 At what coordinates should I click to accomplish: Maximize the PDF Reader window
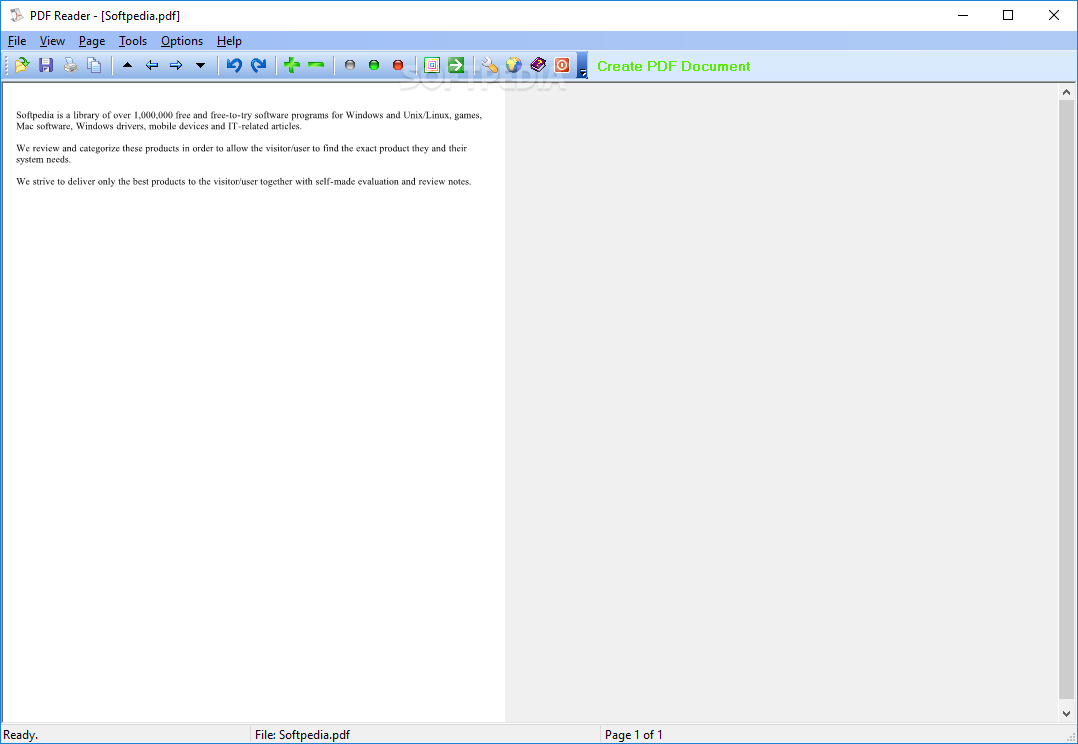click(x=1008, y=15)
